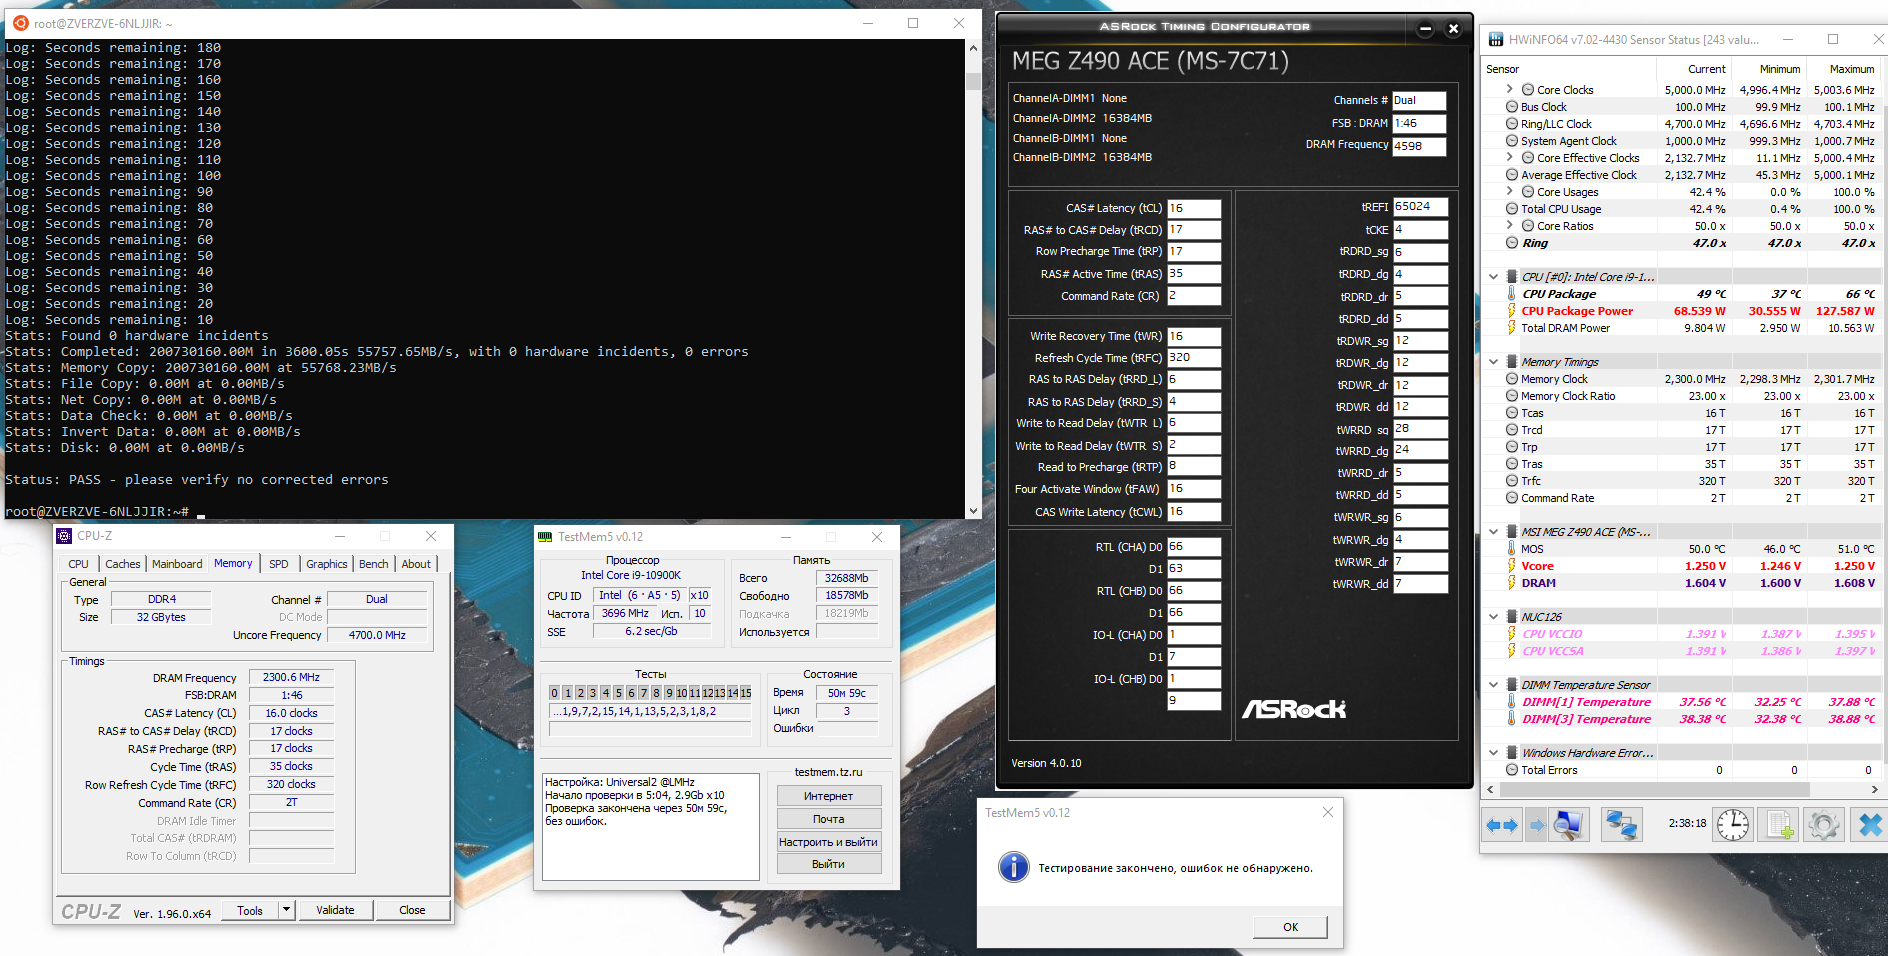Click the chip icon beside NUC126
The image size is (1888, 956).
[x=1511, y=617]
